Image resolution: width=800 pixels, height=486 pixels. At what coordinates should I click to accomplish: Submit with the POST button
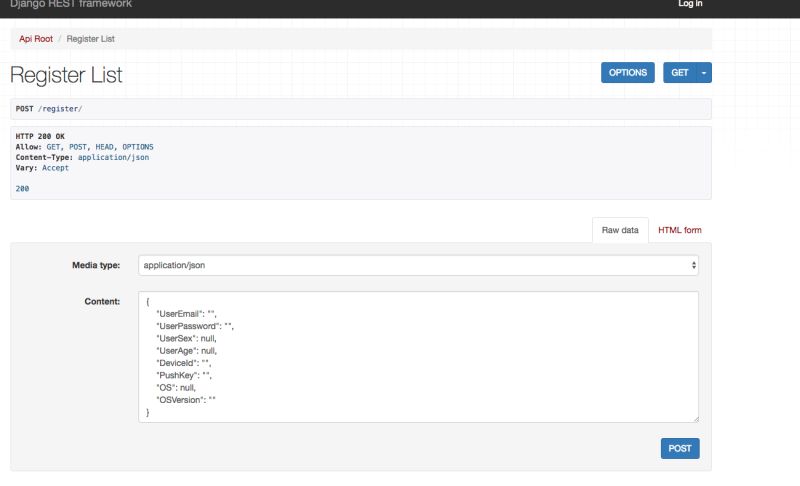680,448
